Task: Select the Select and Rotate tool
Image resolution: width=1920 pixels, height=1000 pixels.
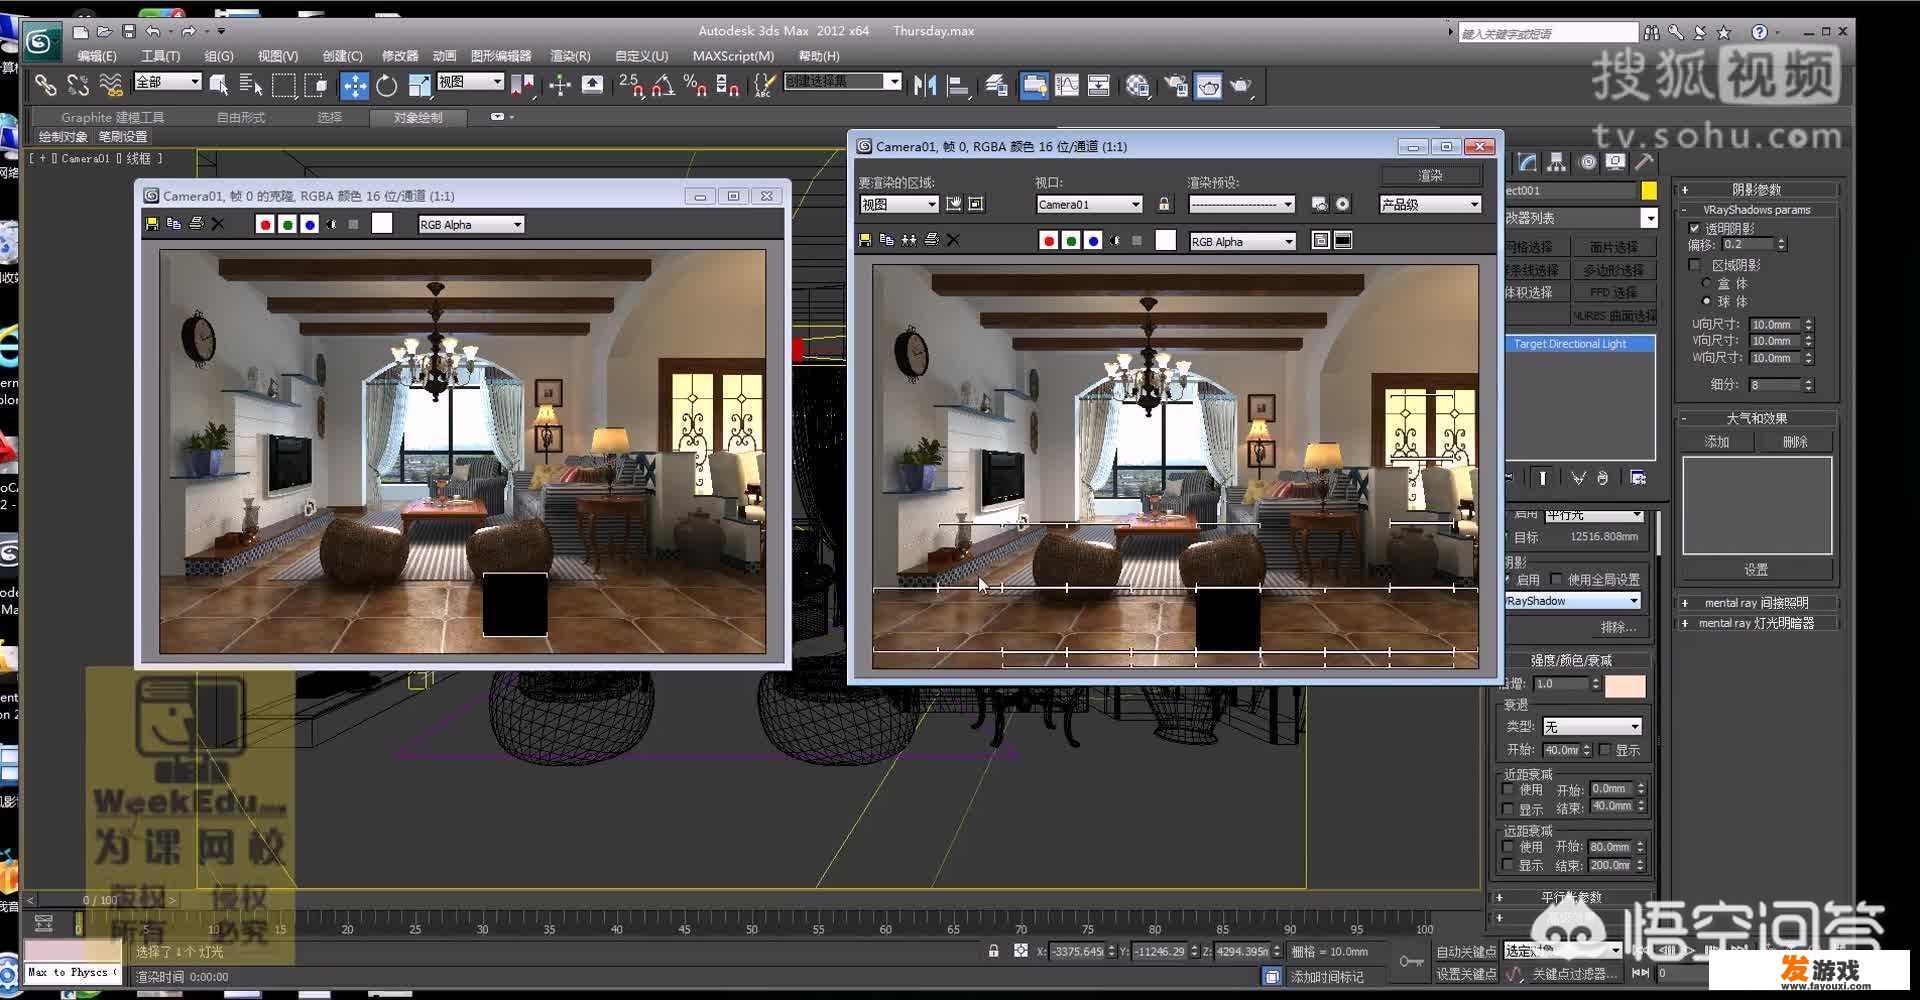Action: point(387,86)
